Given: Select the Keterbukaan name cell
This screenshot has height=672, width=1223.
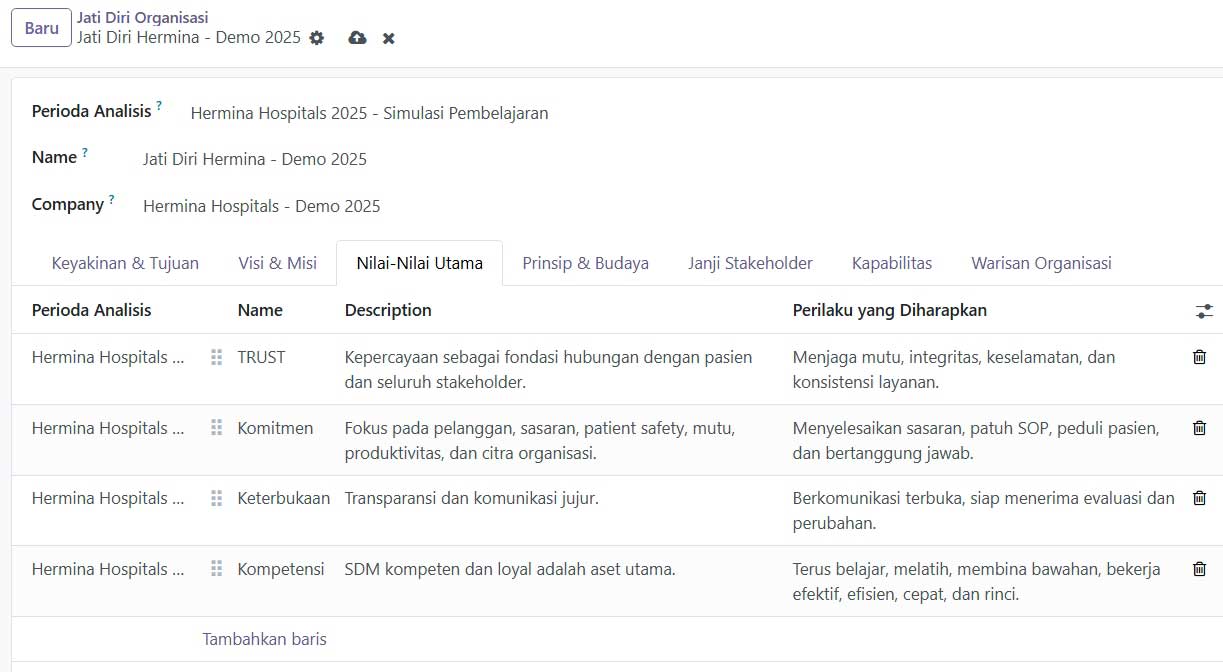Looking at the screenshot, I should click(283, 498).
